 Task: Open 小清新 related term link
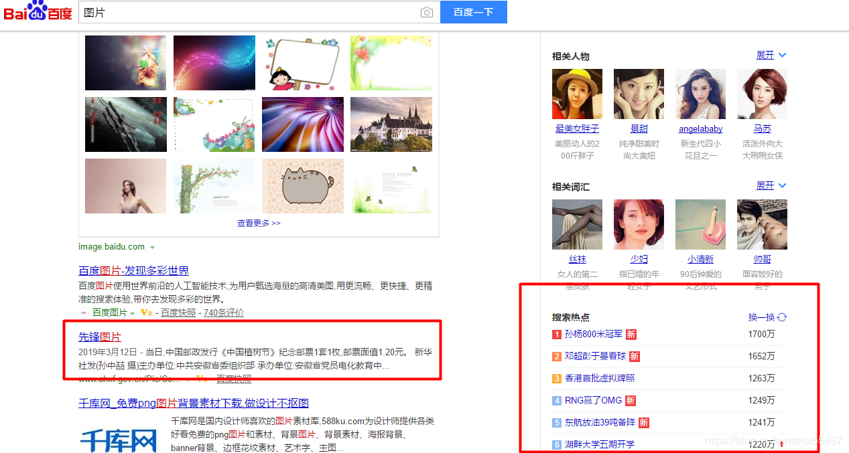coord(701,259)
